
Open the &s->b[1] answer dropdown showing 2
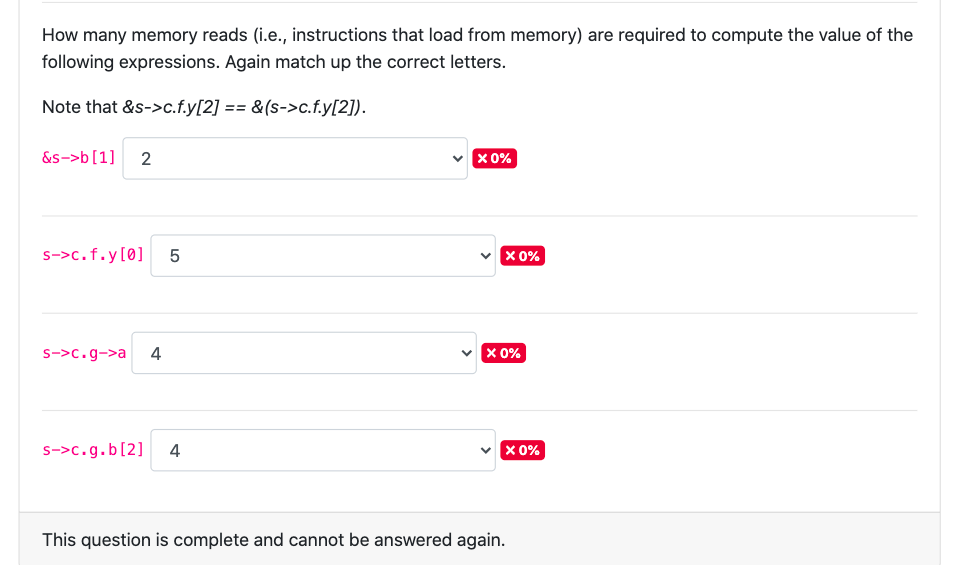pos(295,158)
